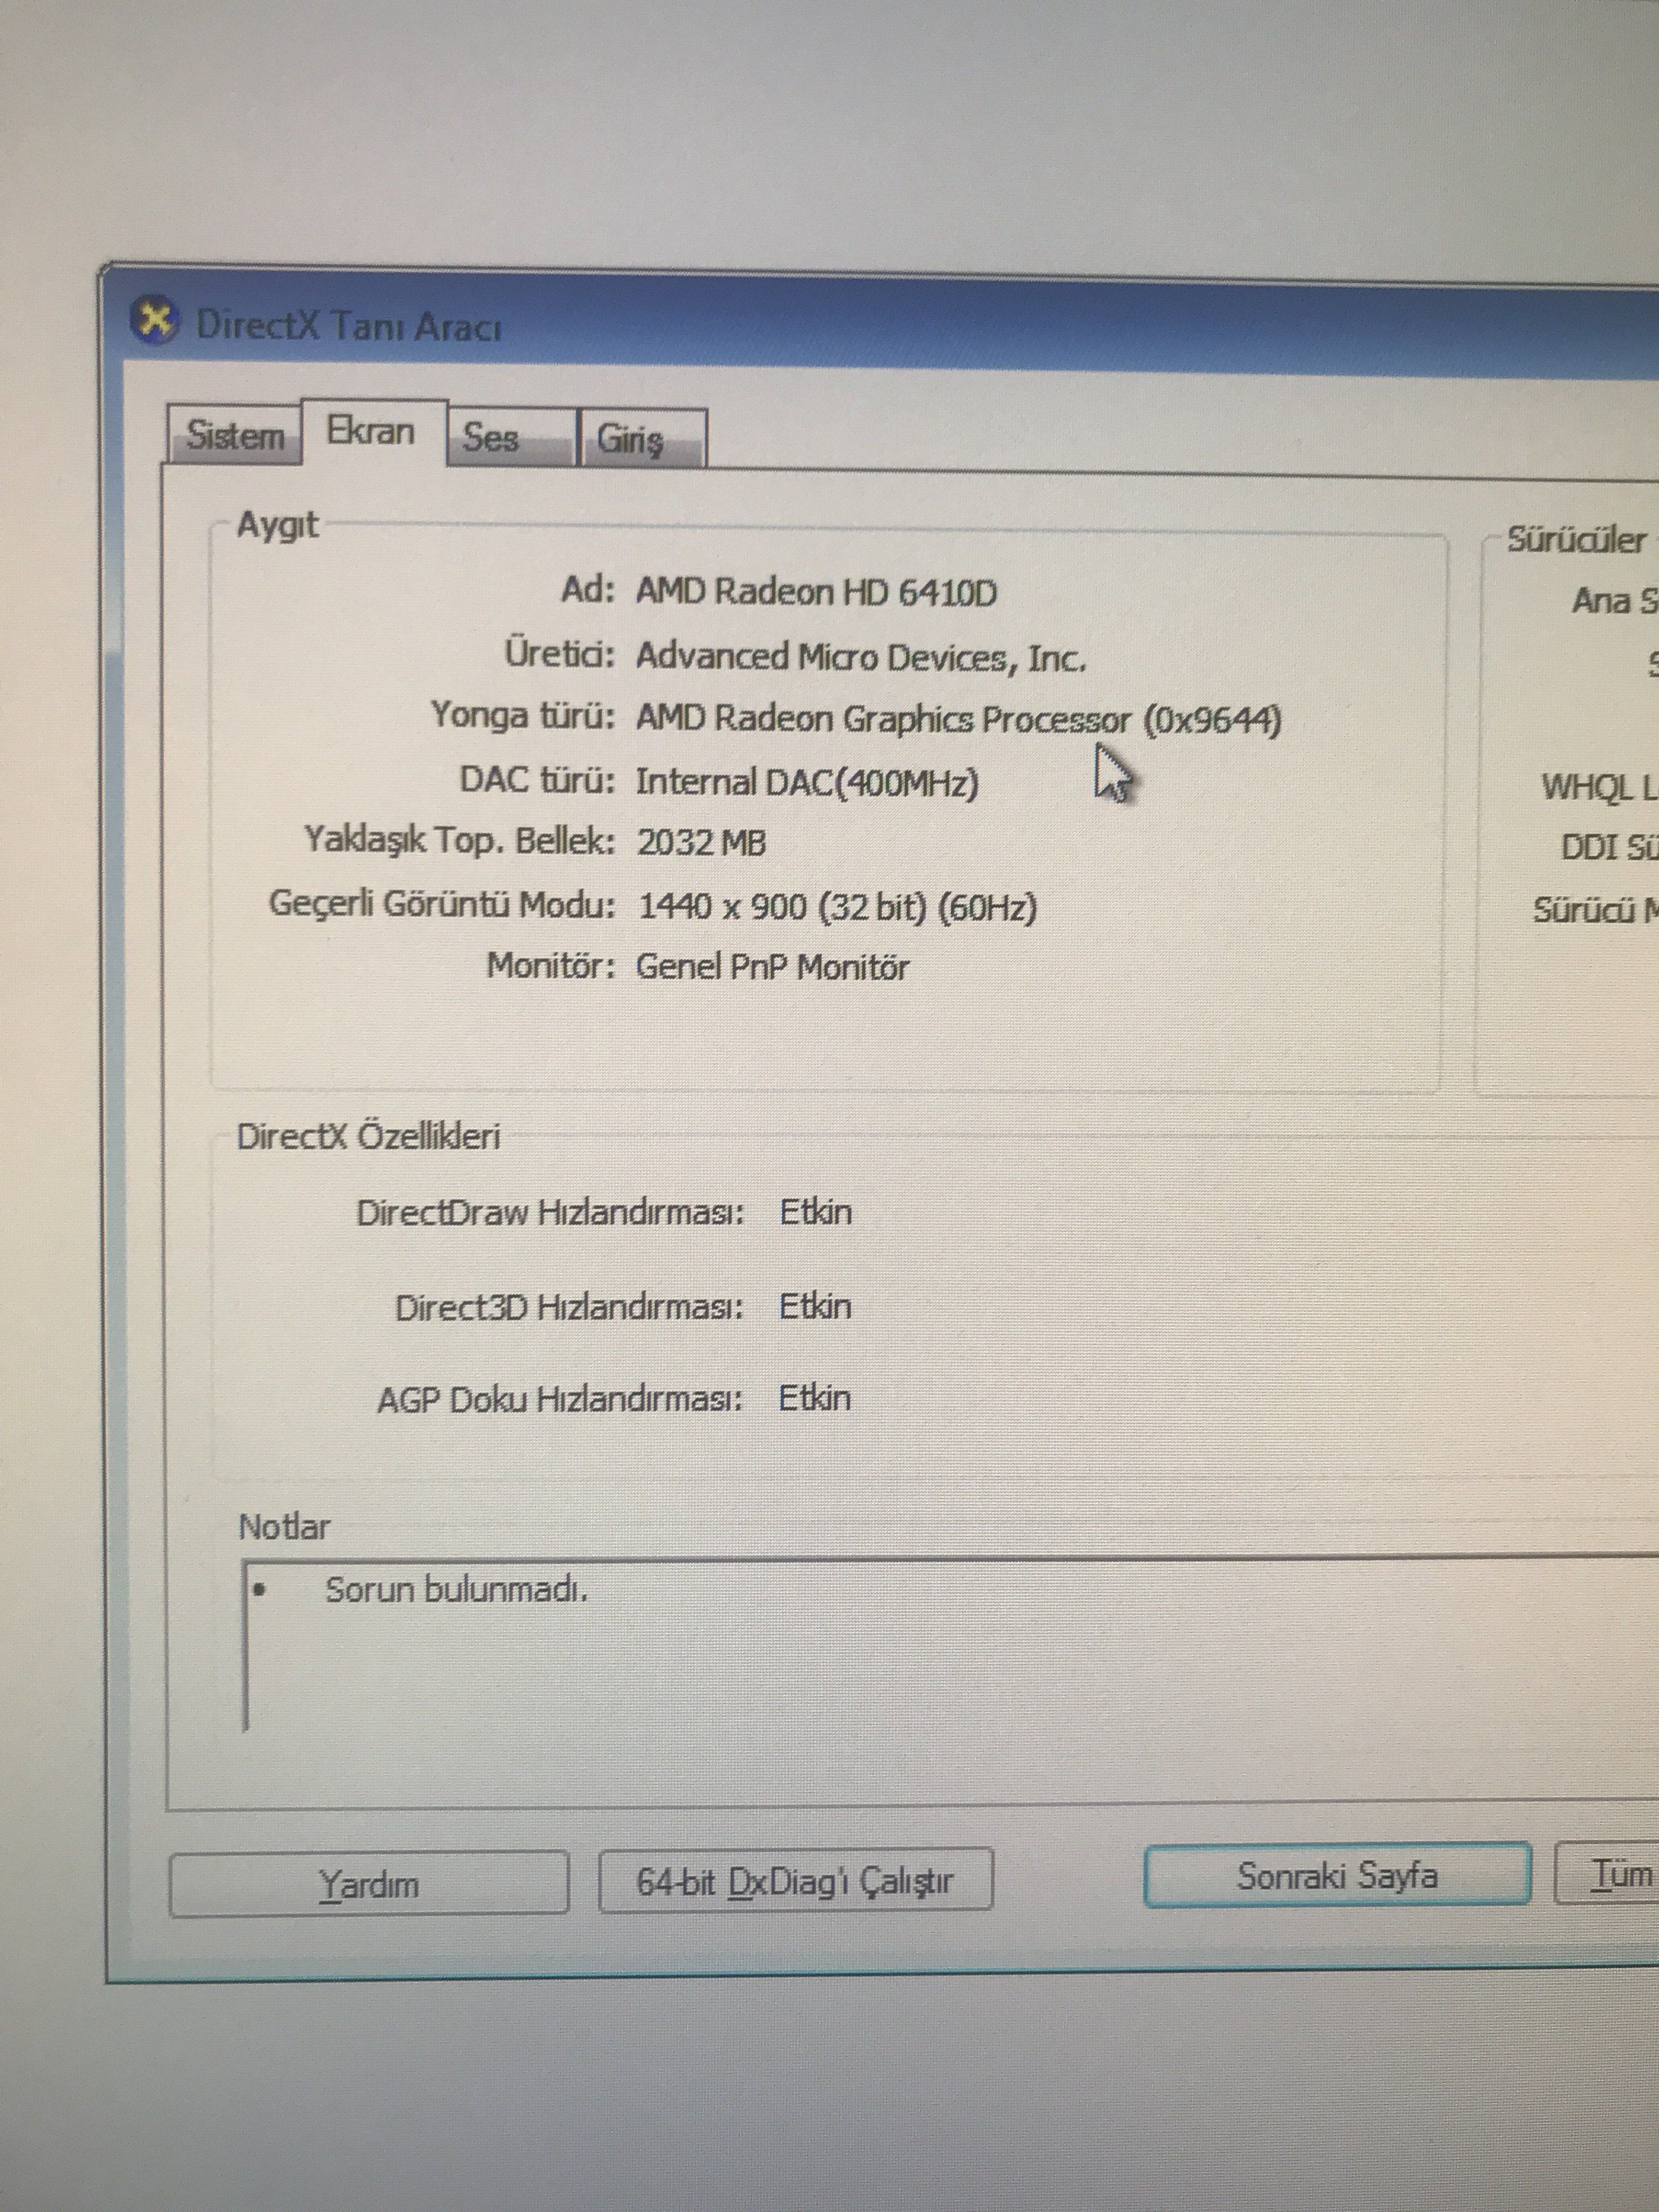Image resolution: width=1659 pixels, height=2212 pixels.
Task: Click the Yonga türü chip value
Action: (x=958, y=719)
